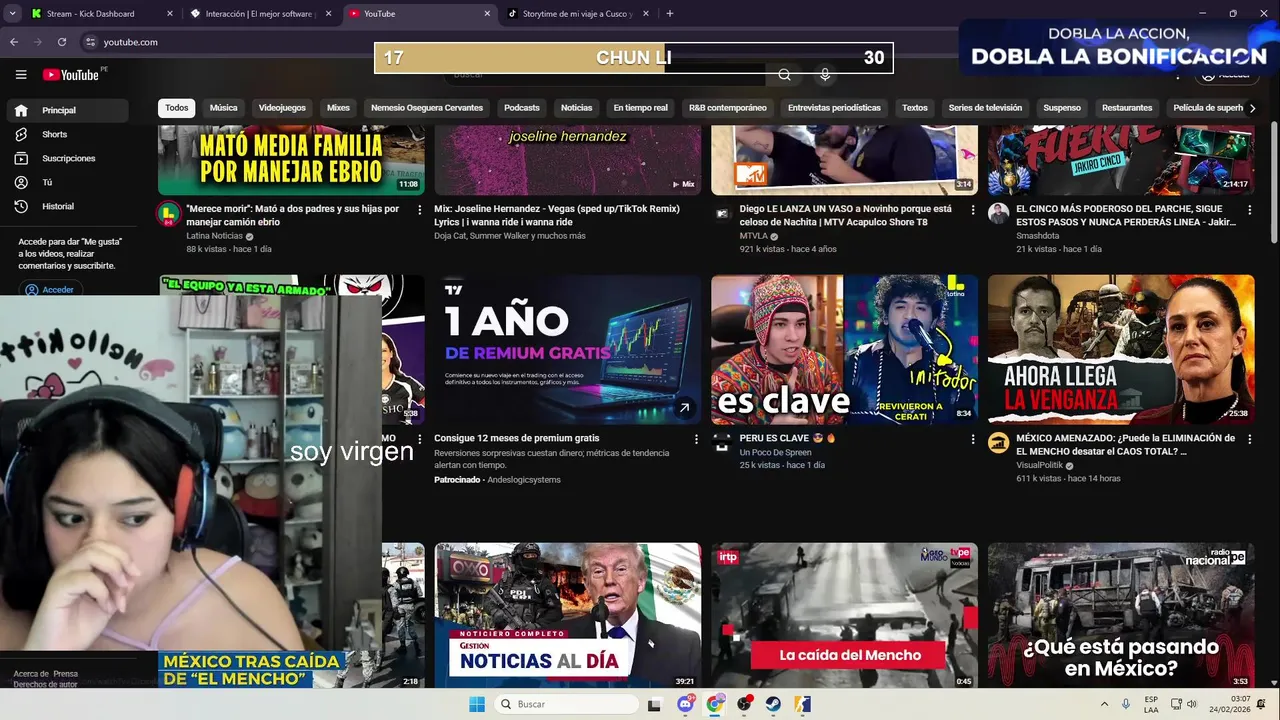This screenshot has height=720, width=1280.
Task: Select the Restaurantes filter chip
Action: tap(1127, 108)
